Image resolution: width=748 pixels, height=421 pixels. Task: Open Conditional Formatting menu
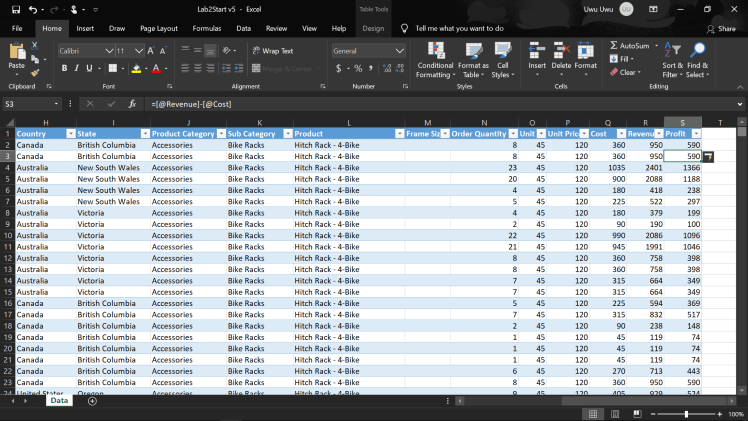click(x=434, y=60)
